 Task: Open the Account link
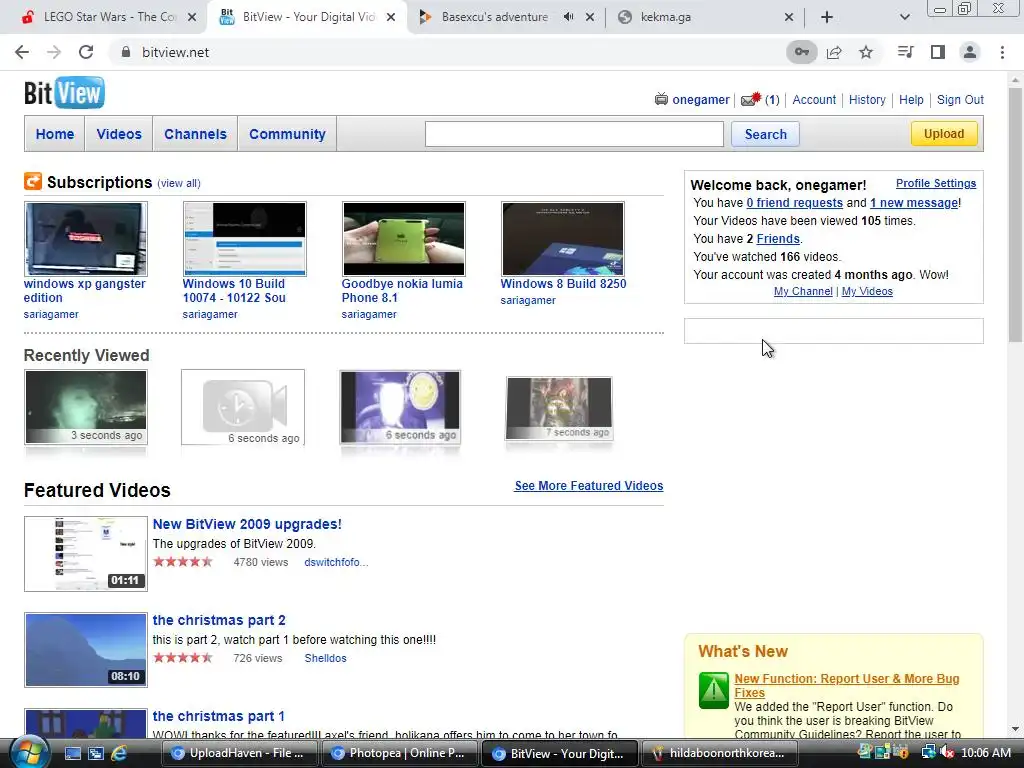pyautogui.click(x=814, y=99)
